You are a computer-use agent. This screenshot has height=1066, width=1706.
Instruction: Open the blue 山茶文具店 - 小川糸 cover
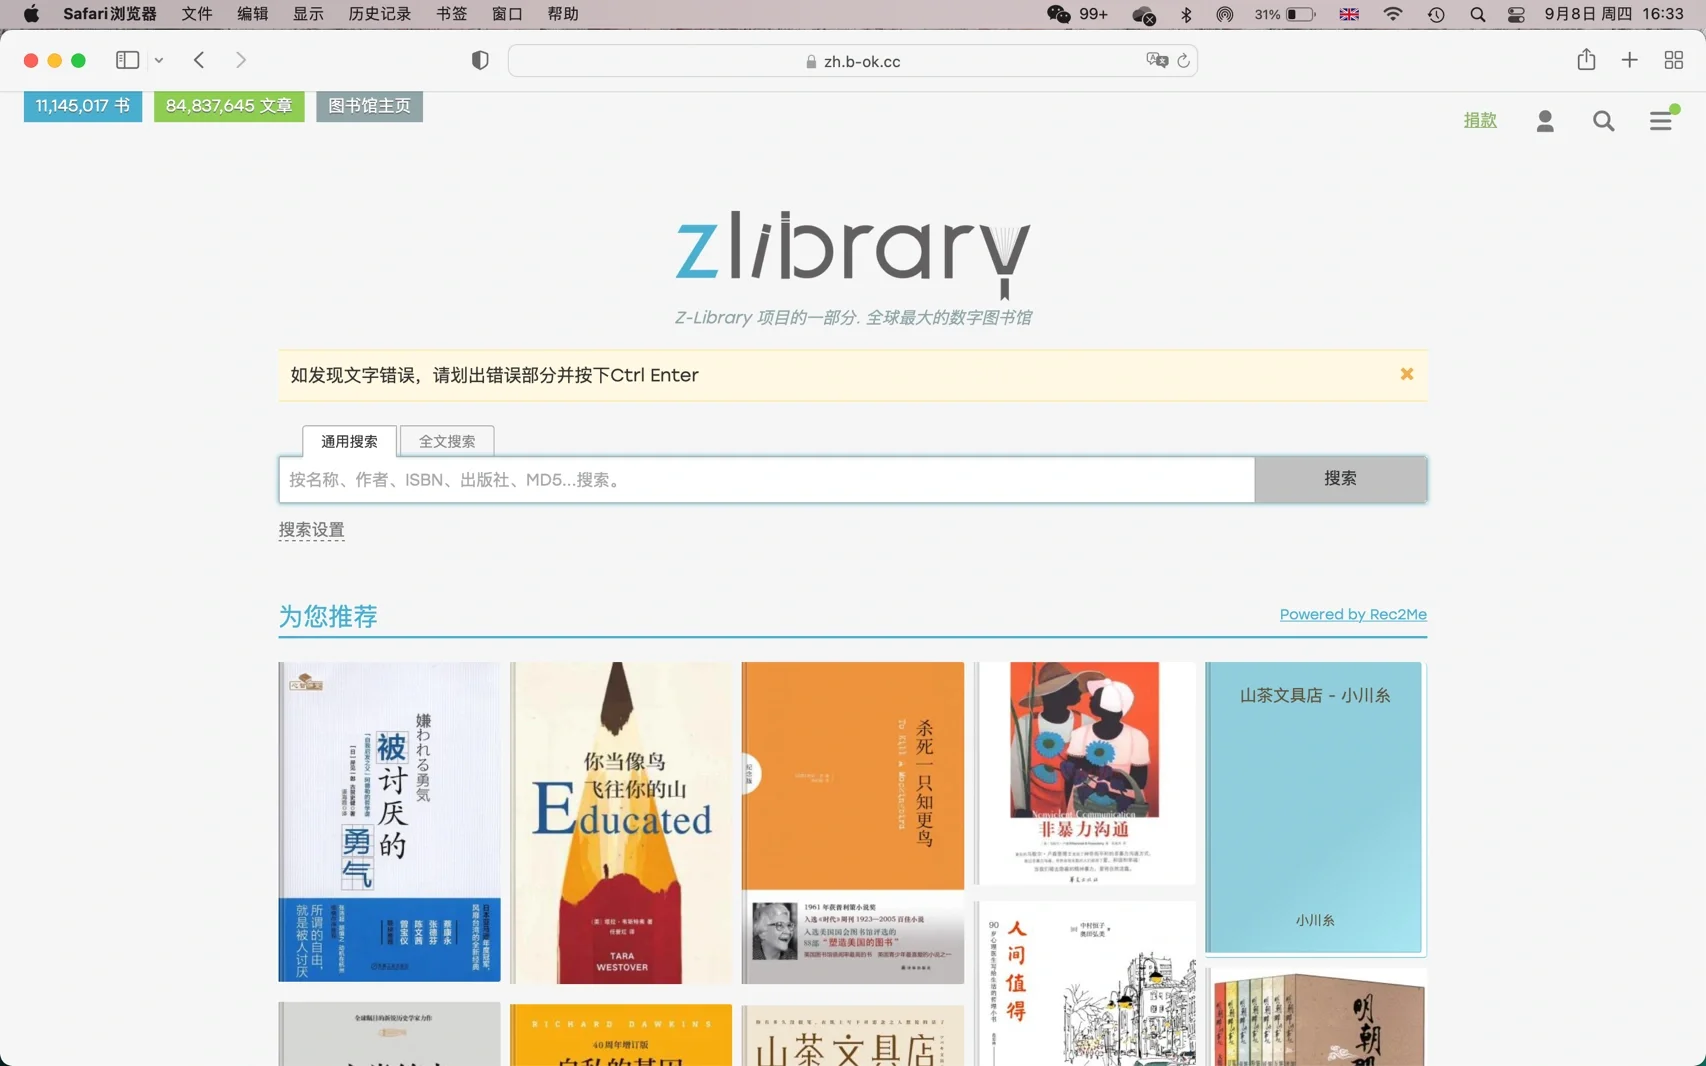[1314, 807]
